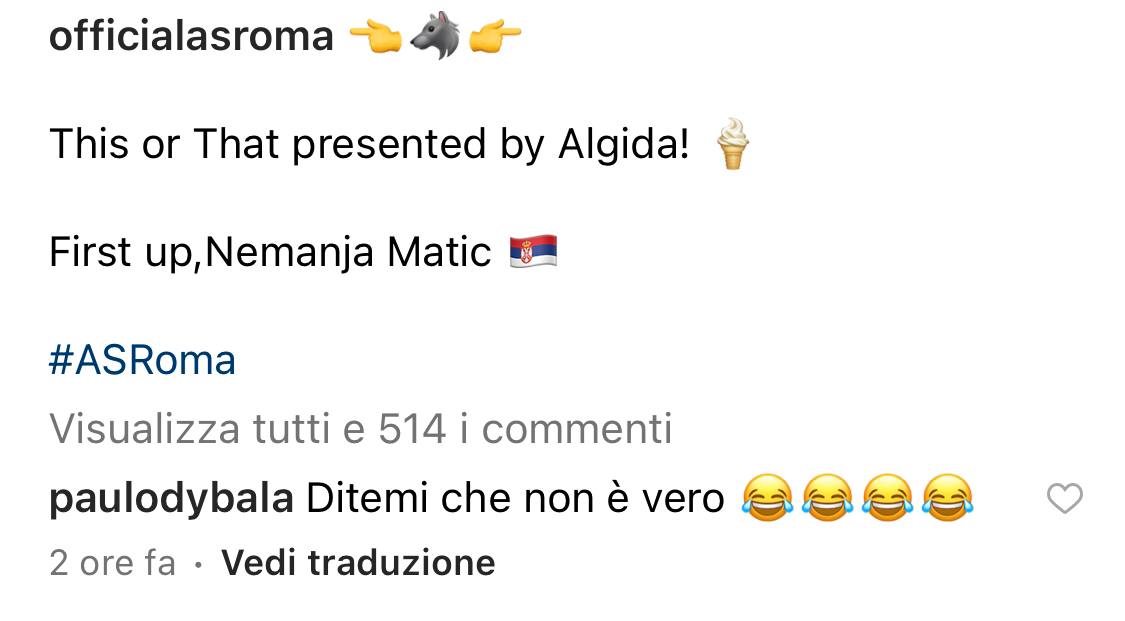Click the third laughing emoji in the comment
The width and height of the screenshot is (1125, 621).
(888, 498)
